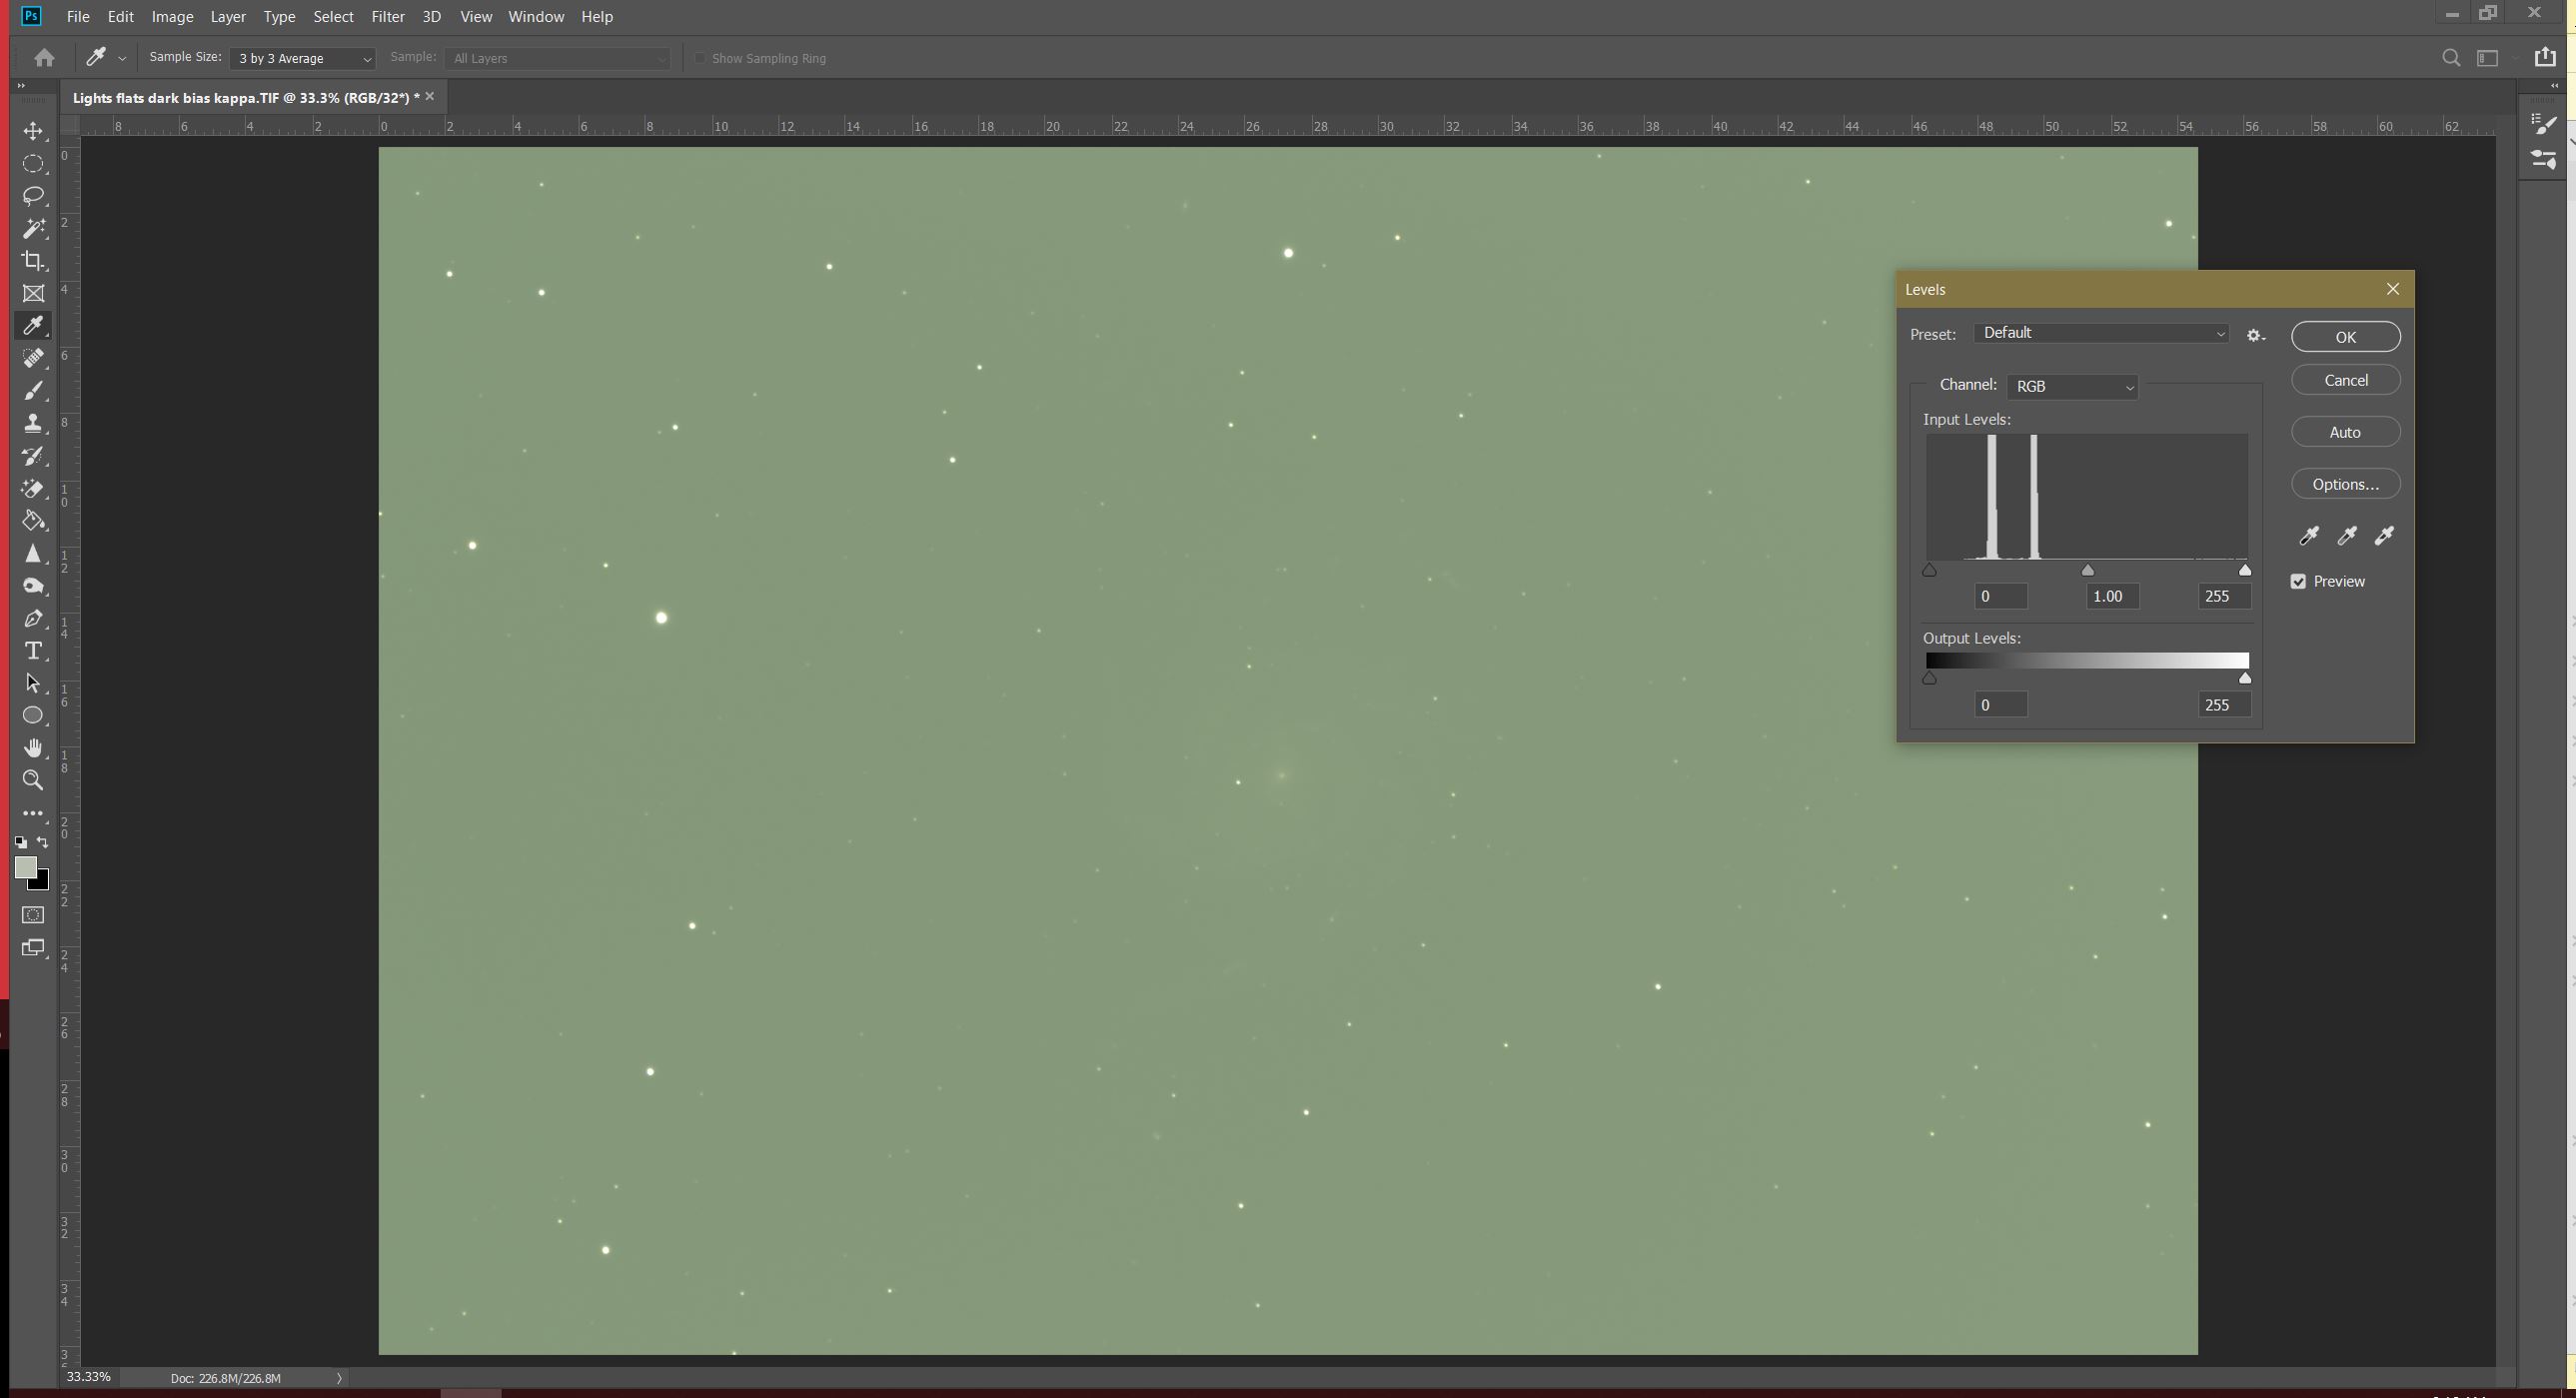The height and width of the screenshot is (1398, 2576).
Task: Open the Search icon at top right
Action: point(2451,58)
